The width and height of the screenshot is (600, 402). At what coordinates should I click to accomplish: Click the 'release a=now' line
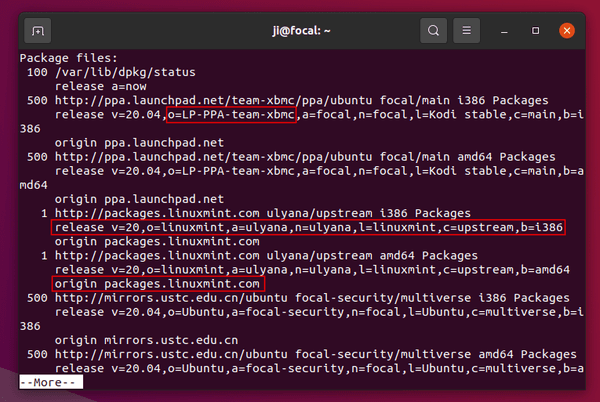(101, 86)
